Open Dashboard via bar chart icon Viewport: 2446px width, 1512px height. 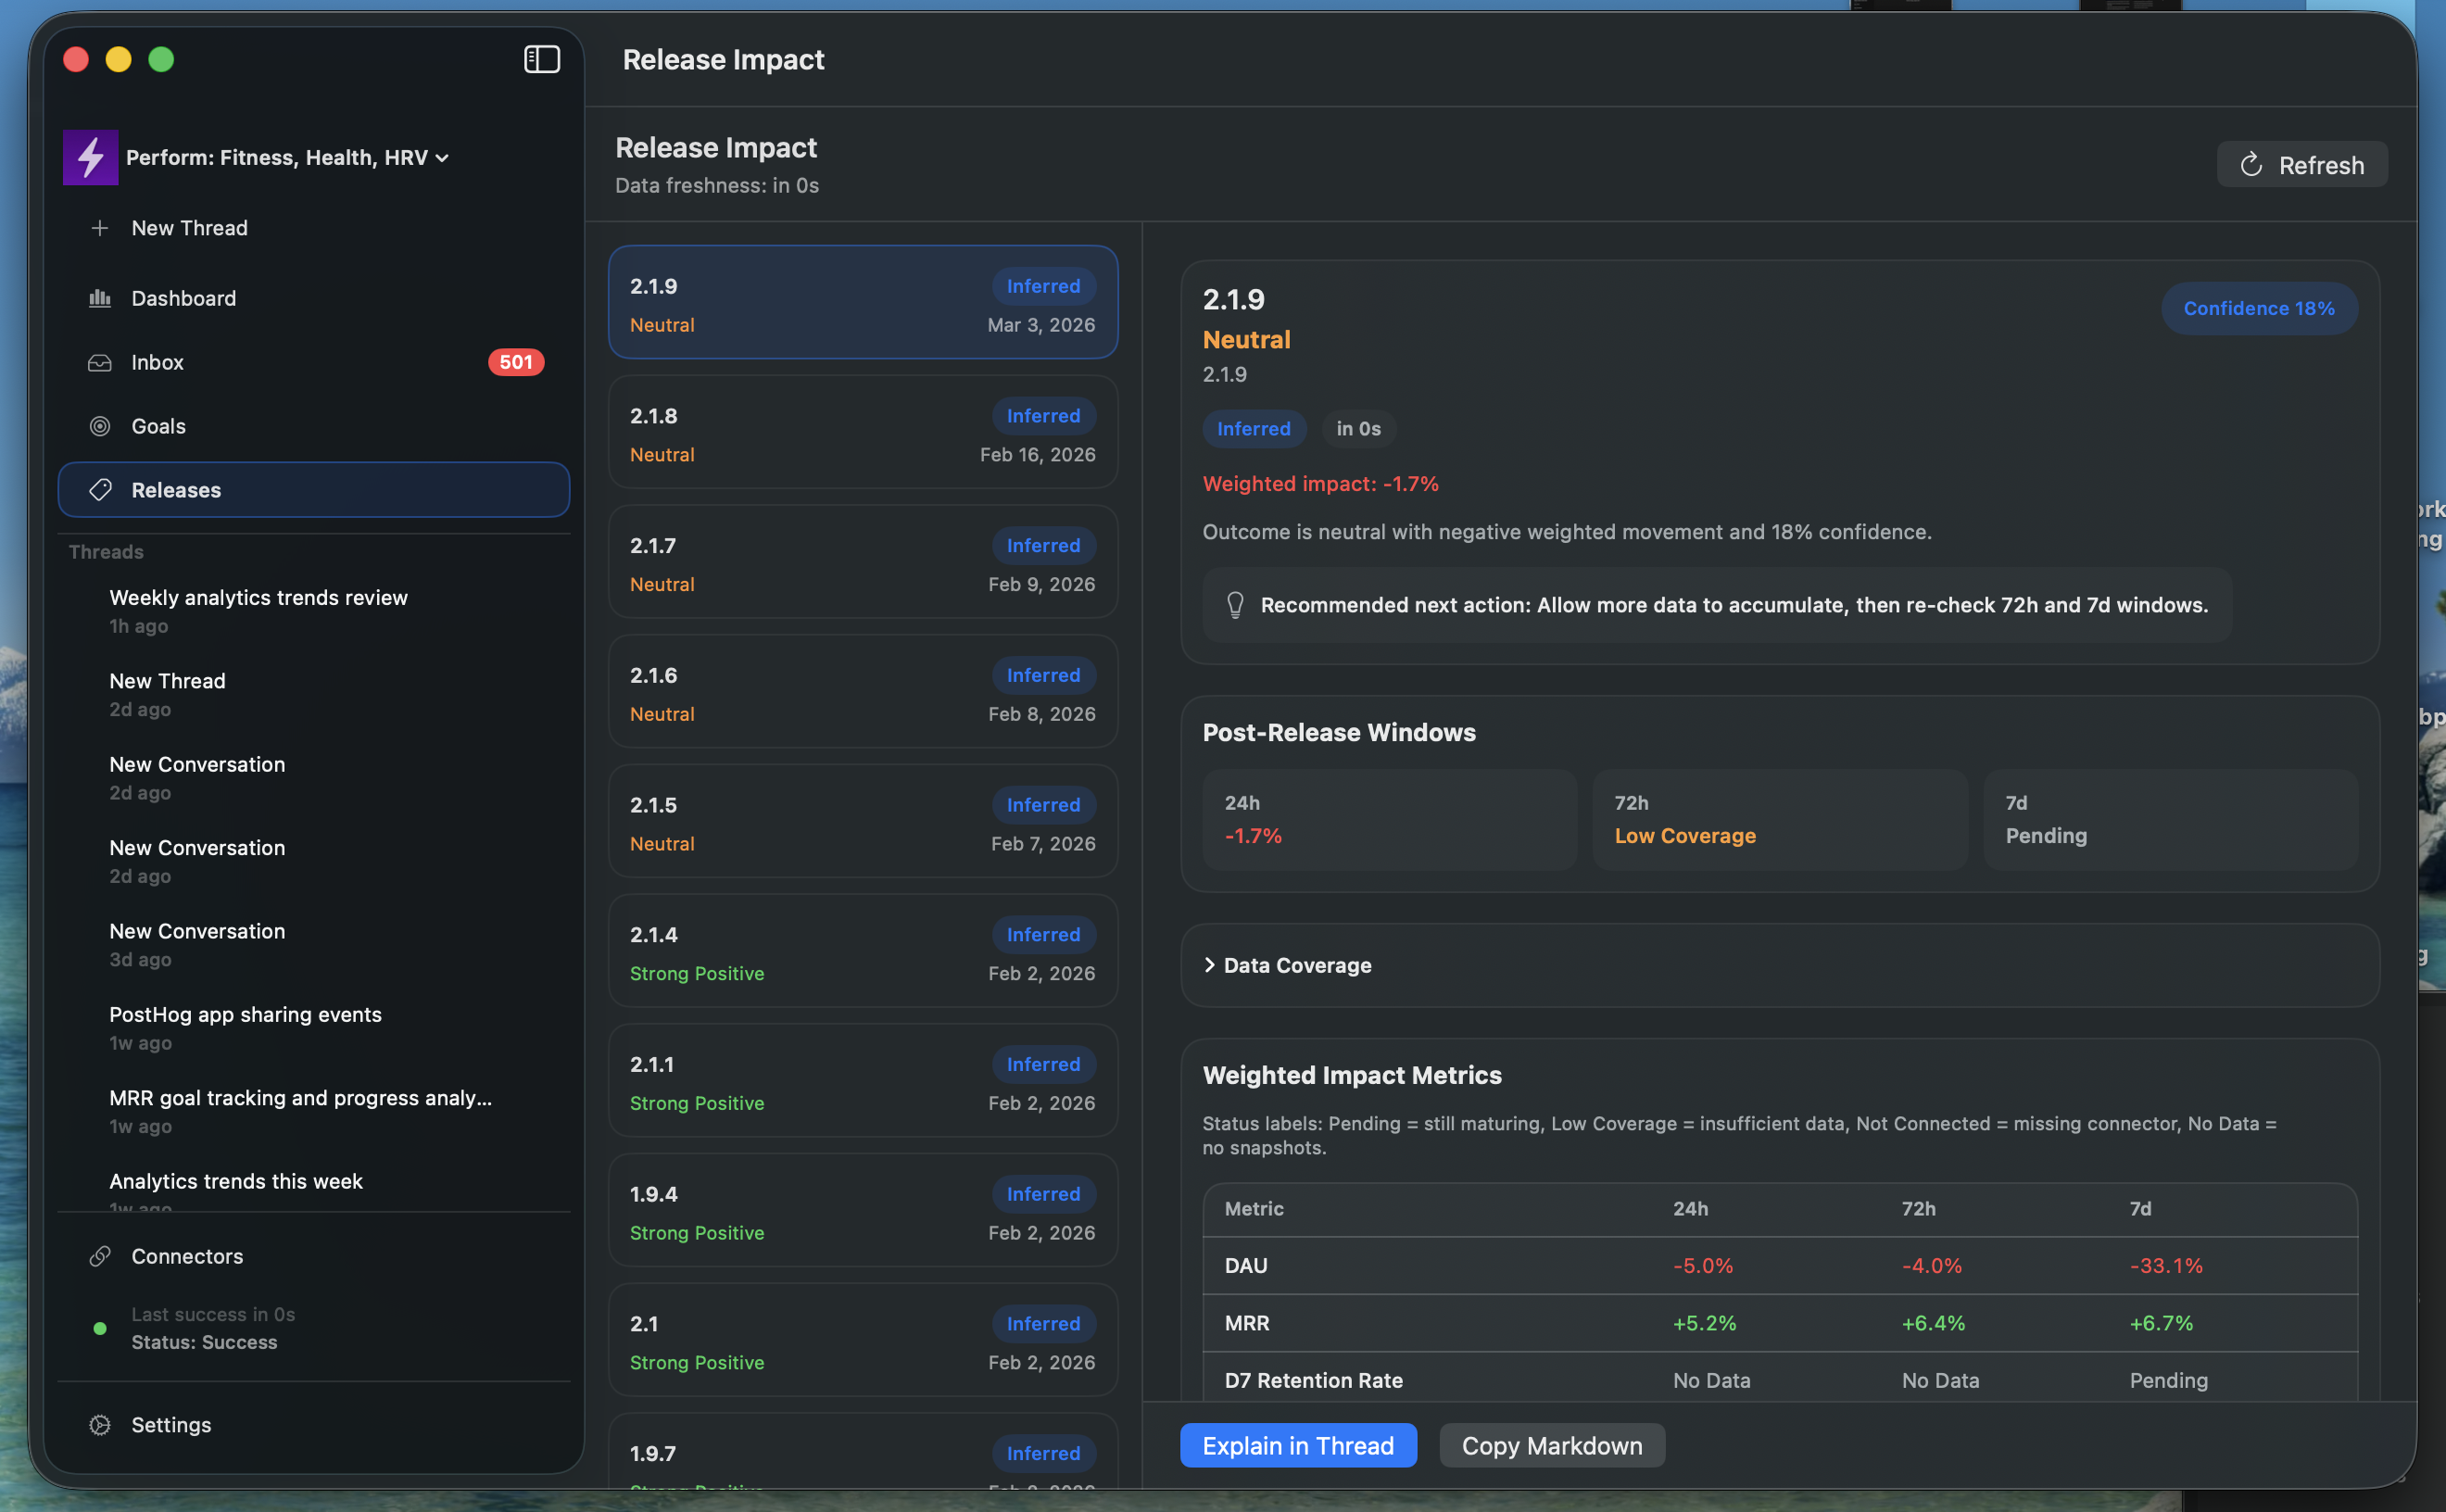click(x=100, y=298)
